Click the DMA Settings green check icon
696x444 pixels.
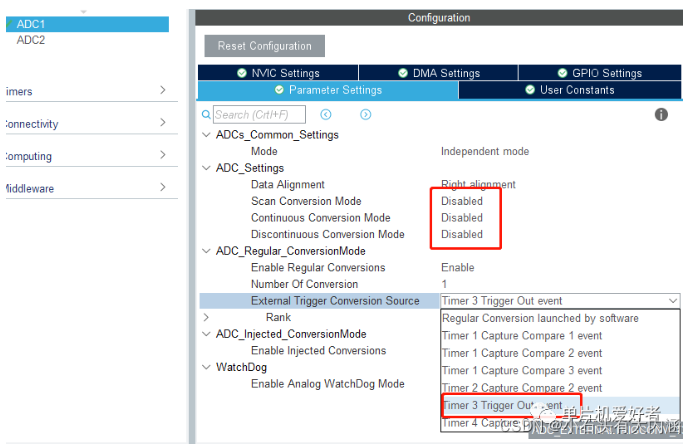403,73
